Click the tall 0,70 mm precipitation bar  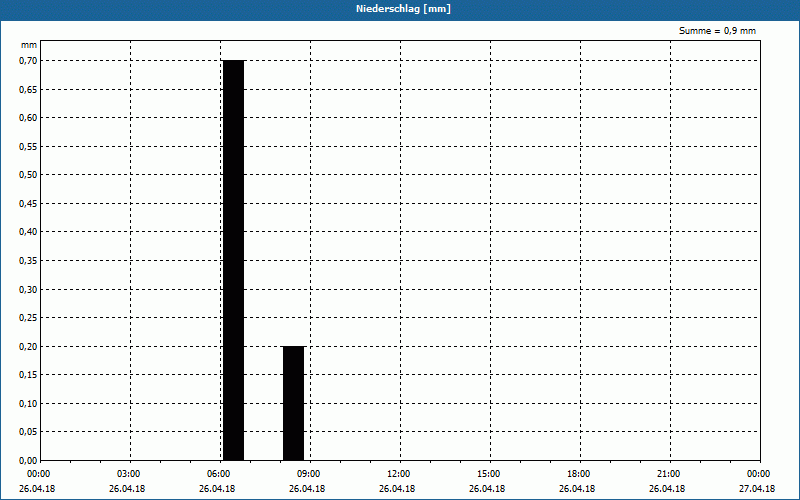pyautogui.click(x=234, y=260)
